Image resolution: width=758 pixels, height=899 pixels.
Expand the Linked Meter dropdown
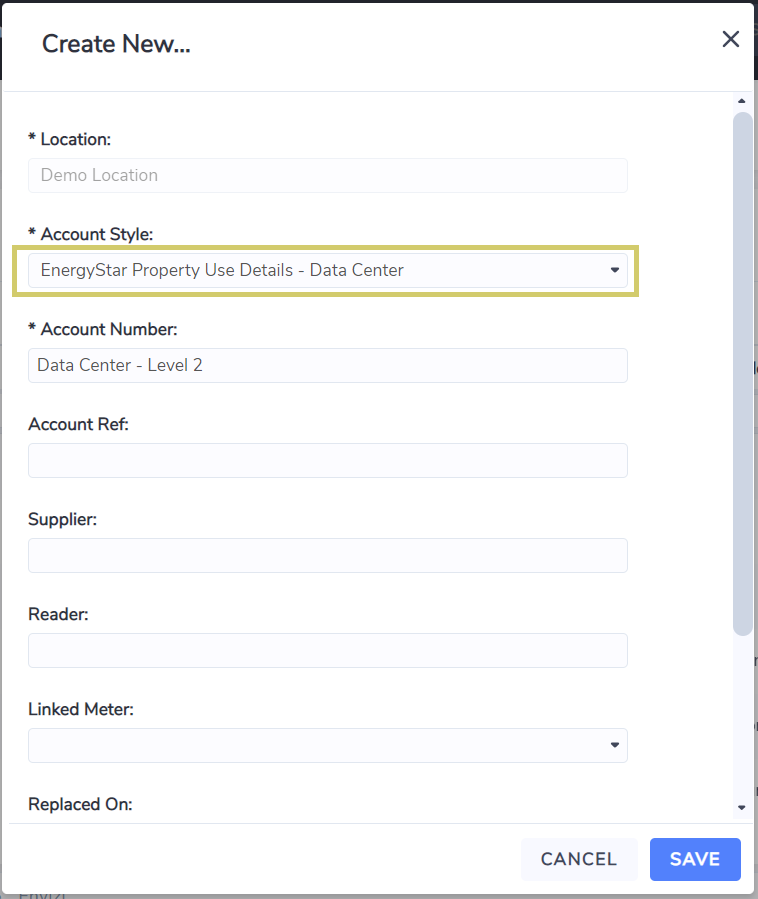click(x=327, y=745)
